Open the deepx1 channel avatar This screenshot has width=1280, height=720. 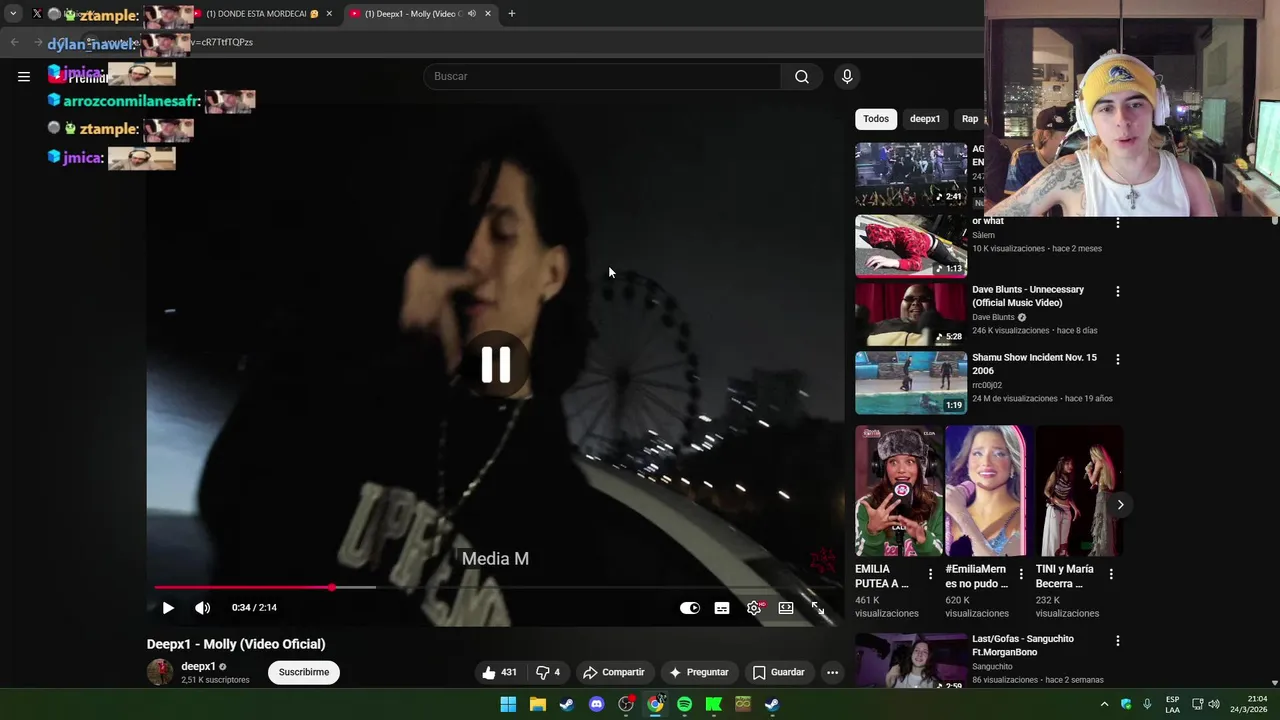160,672
